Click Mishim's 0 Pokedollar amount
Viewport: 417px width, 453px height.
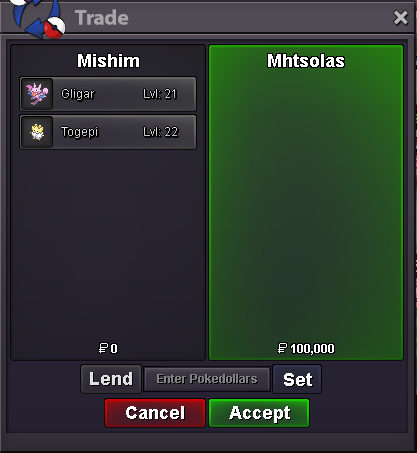(108, 349)
